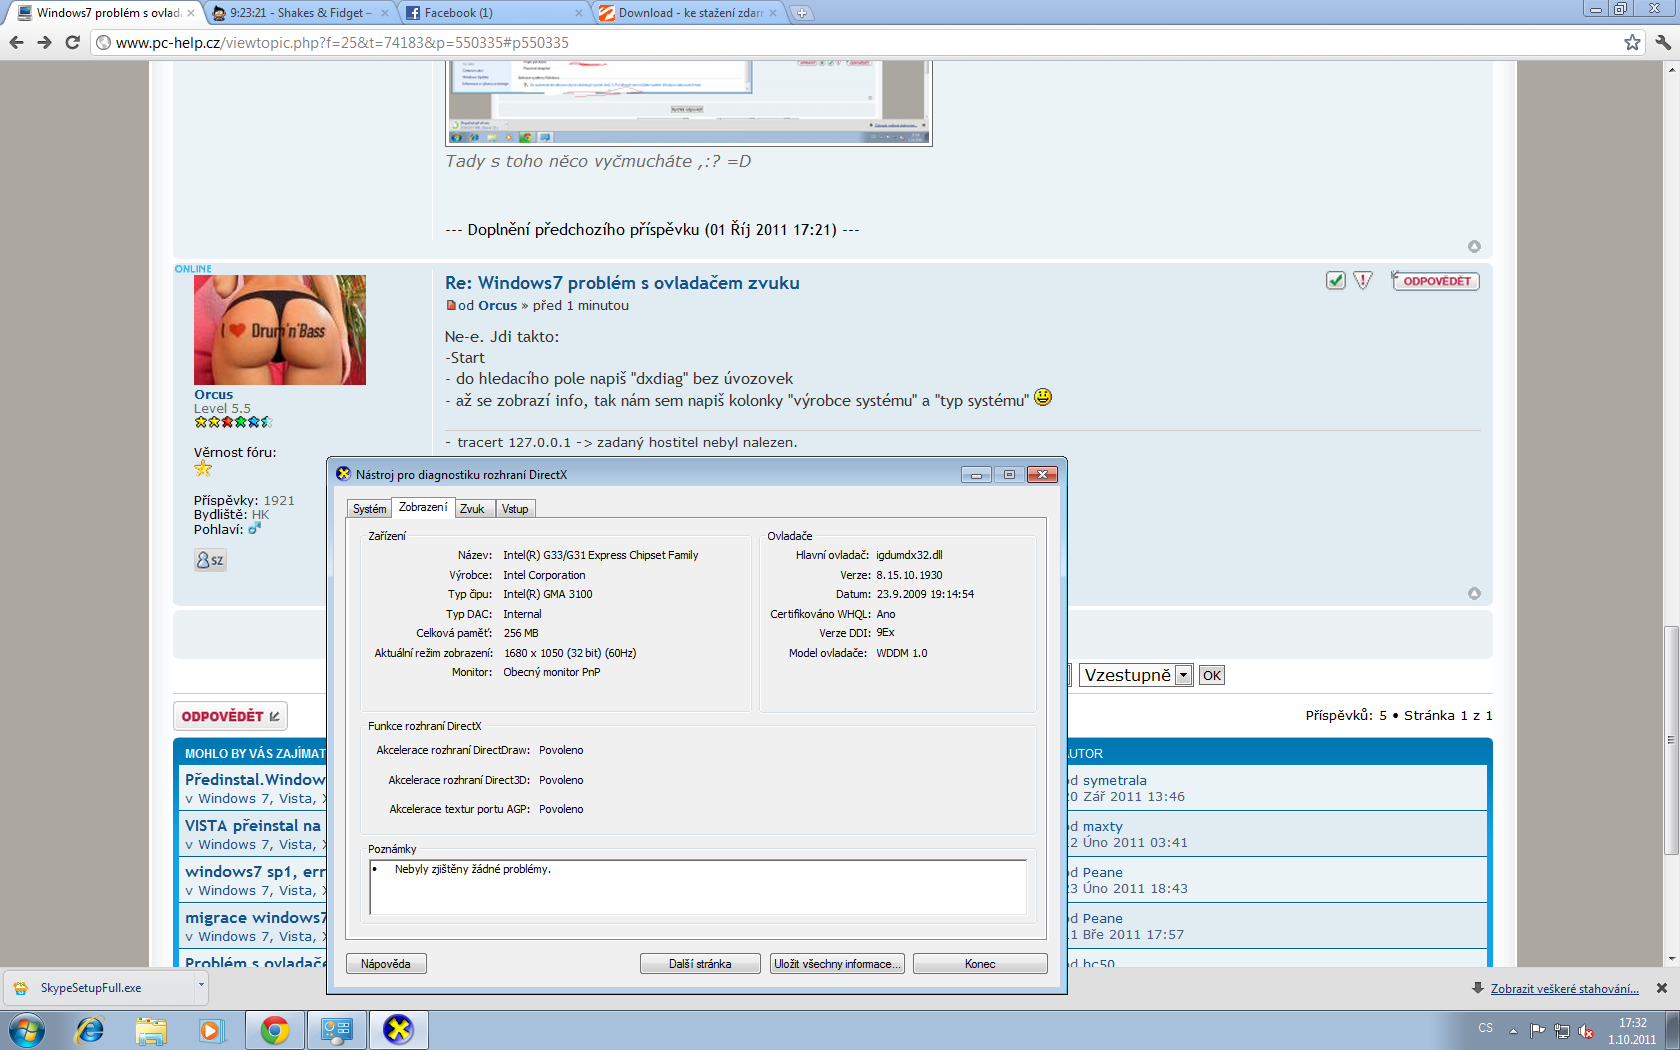Image resolution: width=1680 pixels, height=1050 pixels.
Task: Open the VISTA přeinstal na topic link
Action: [x=253, y=825]
